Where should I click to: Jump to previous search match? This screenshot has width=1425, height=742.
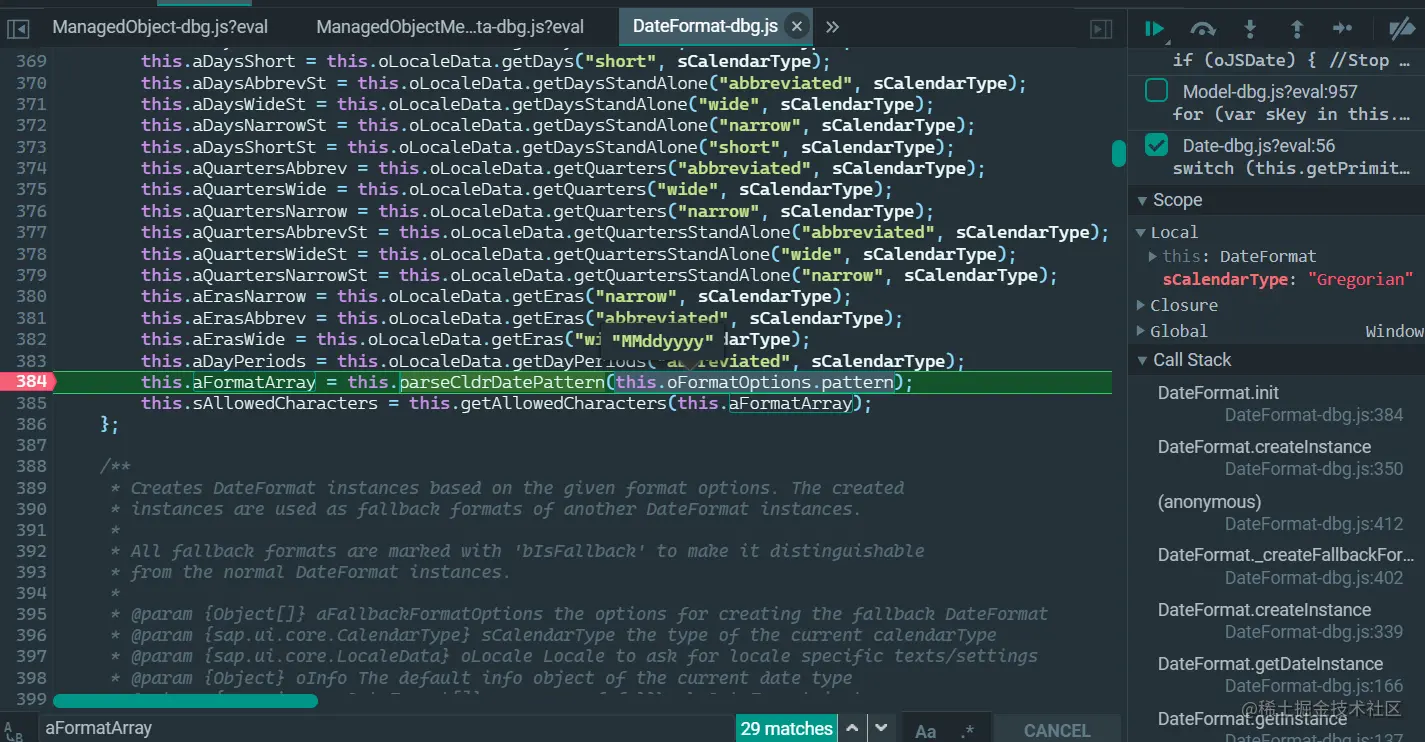[x=851, y=728]
